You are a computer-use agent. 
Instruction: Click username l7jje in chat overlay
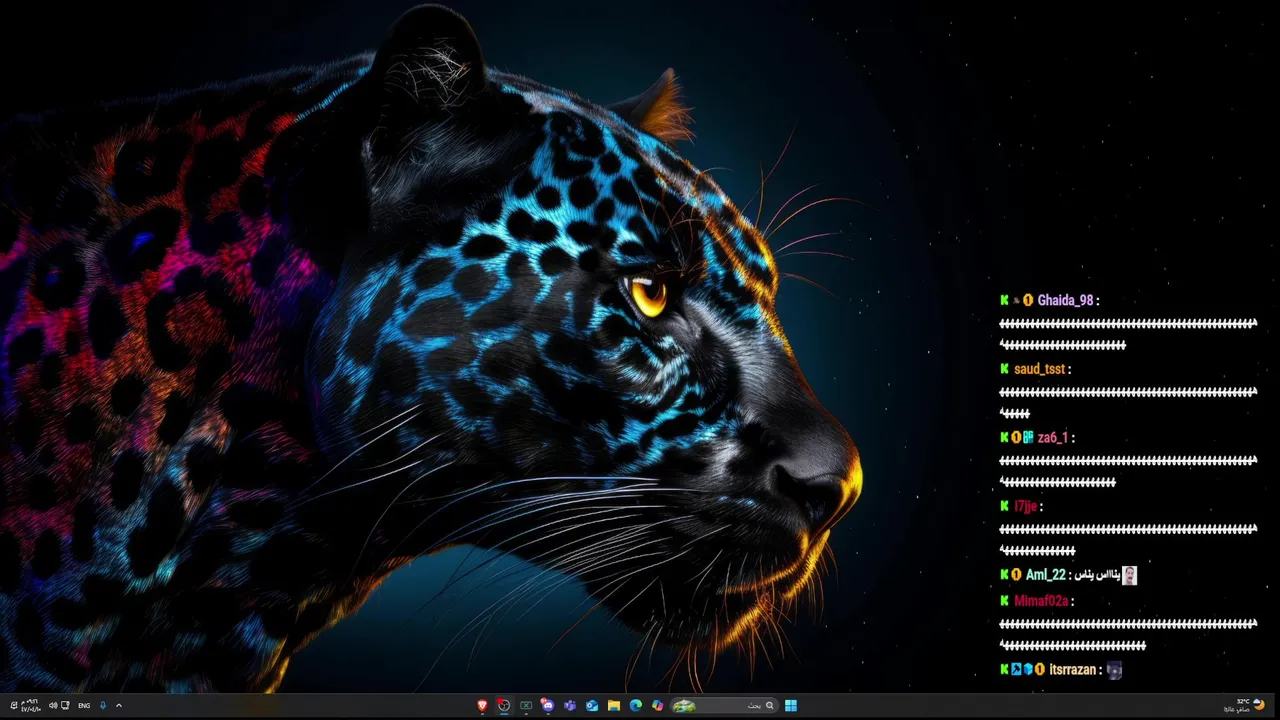pos(1026,506)
